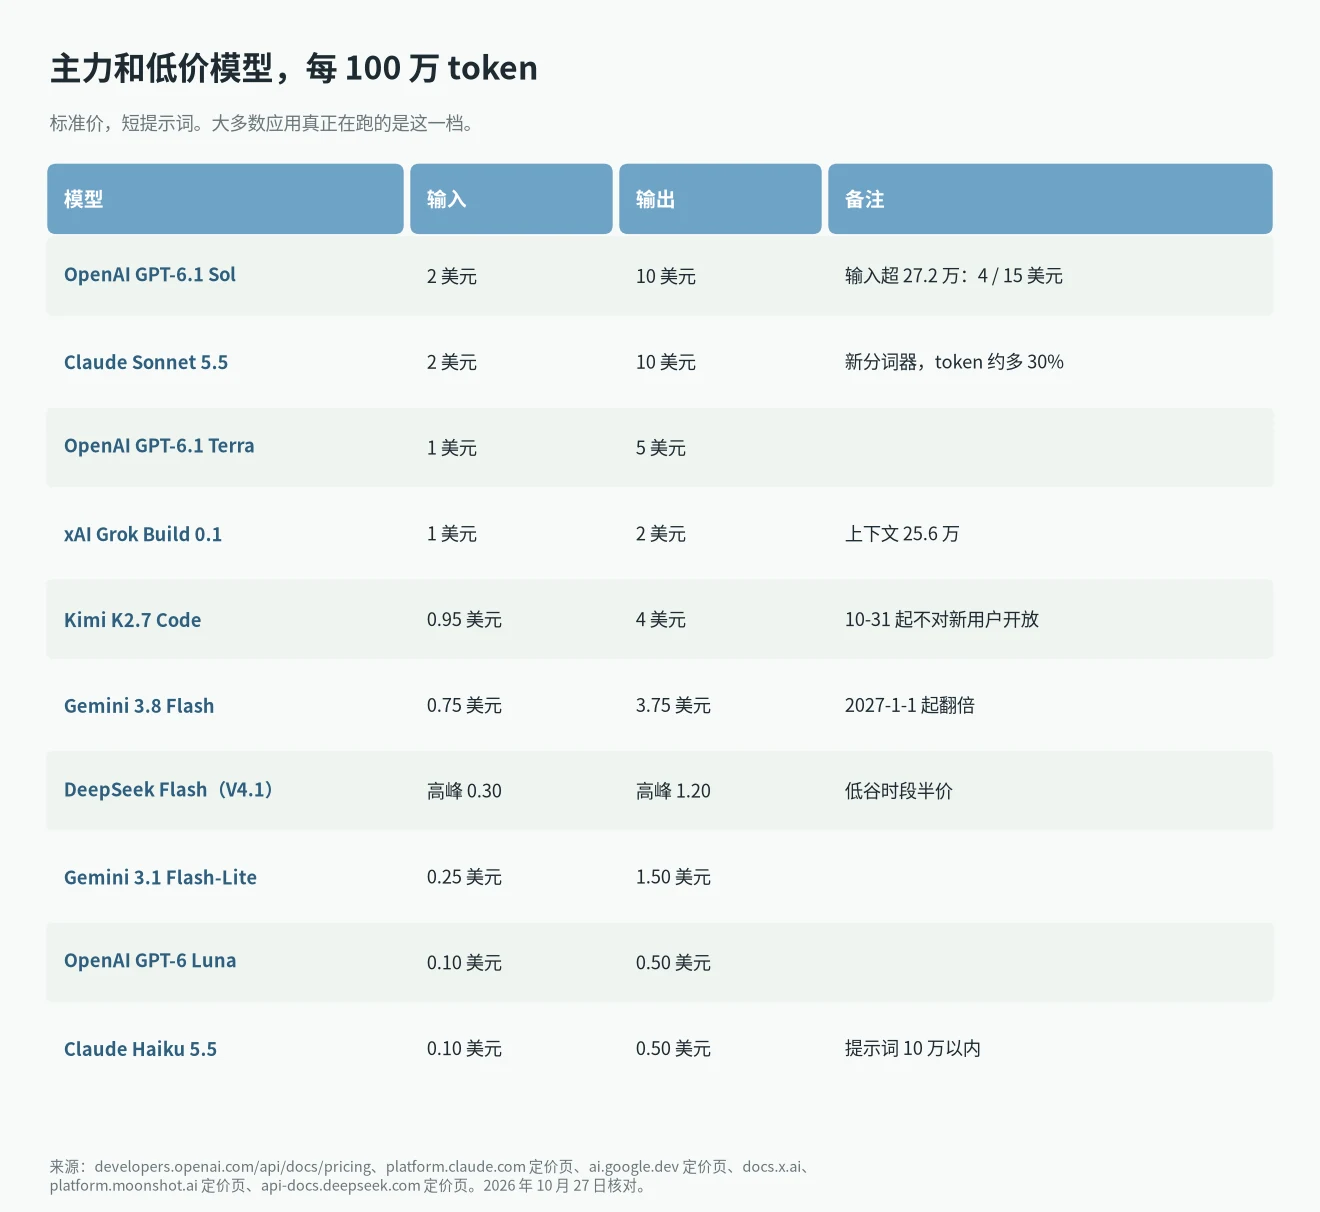Click Gemini 3.1 Flash-Lite's input price 0.25 美元
This screenshot has height=1212, width=1320.
464,877
